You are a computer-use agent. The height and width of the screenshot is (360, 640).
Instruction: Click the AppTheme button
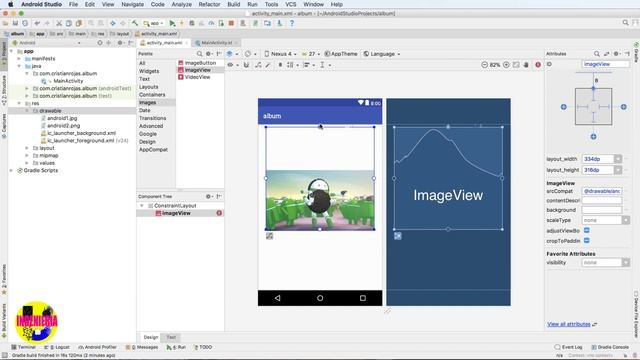coord(341,54)
